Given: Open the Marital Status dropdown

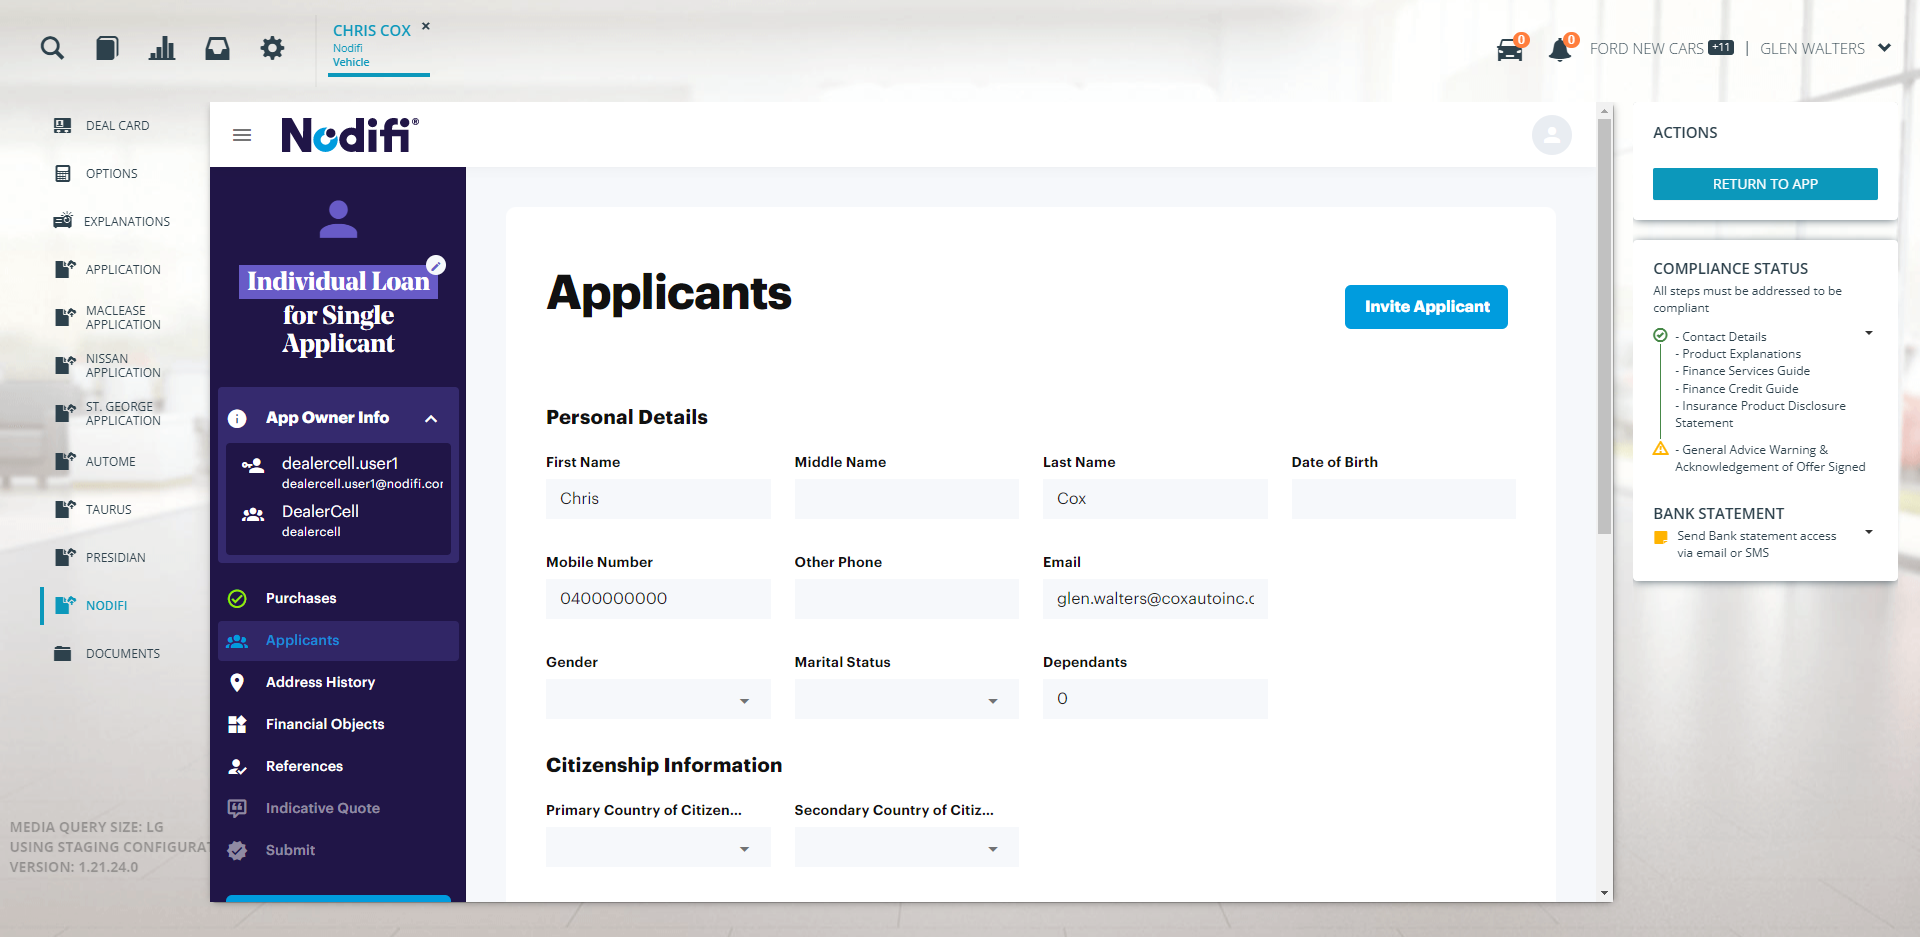Looking at the screenshot, I should pos(906,699).
